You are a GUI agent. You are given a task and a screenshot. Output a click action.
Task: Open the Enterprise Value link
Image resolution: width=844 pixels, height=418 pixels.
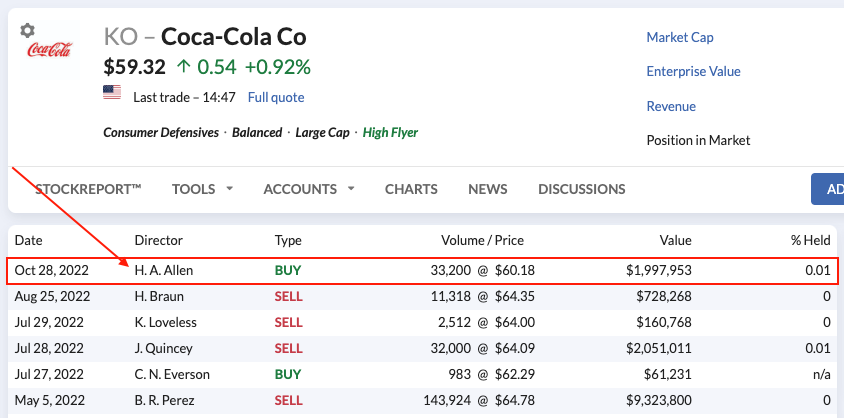[x=693, y=72]
